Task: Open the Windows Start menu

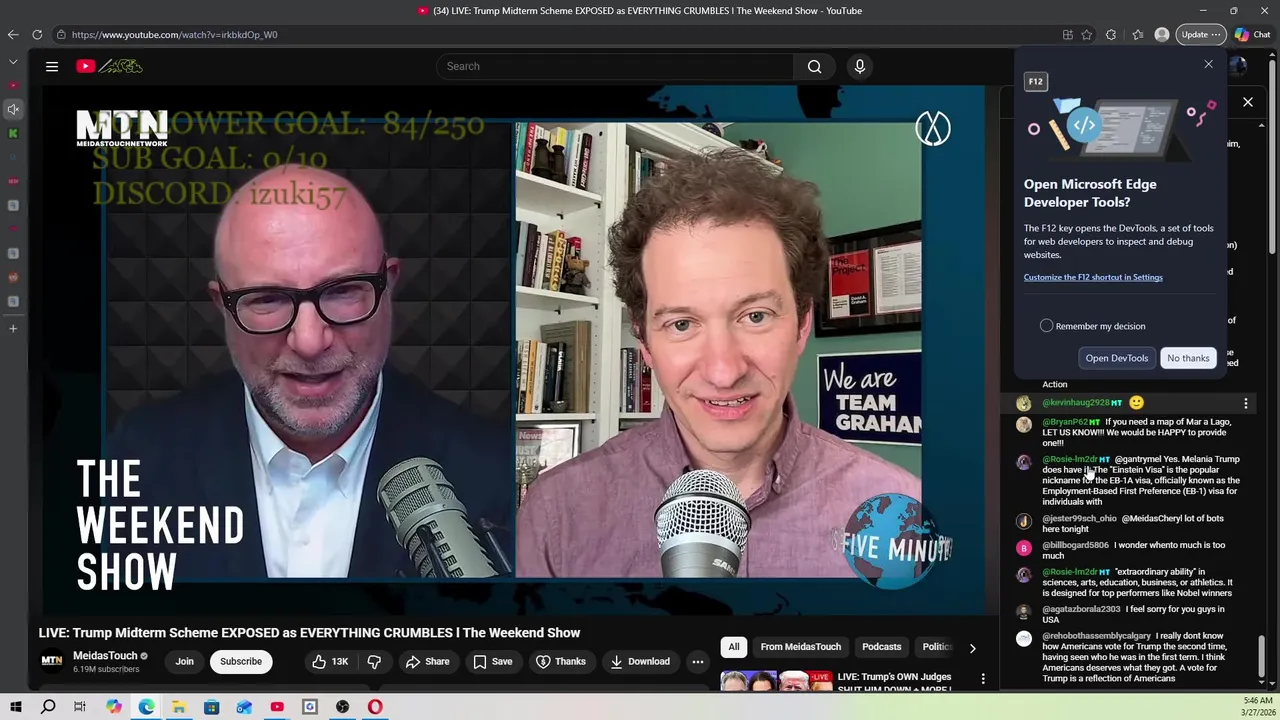Action: click(x=15, y=707)
